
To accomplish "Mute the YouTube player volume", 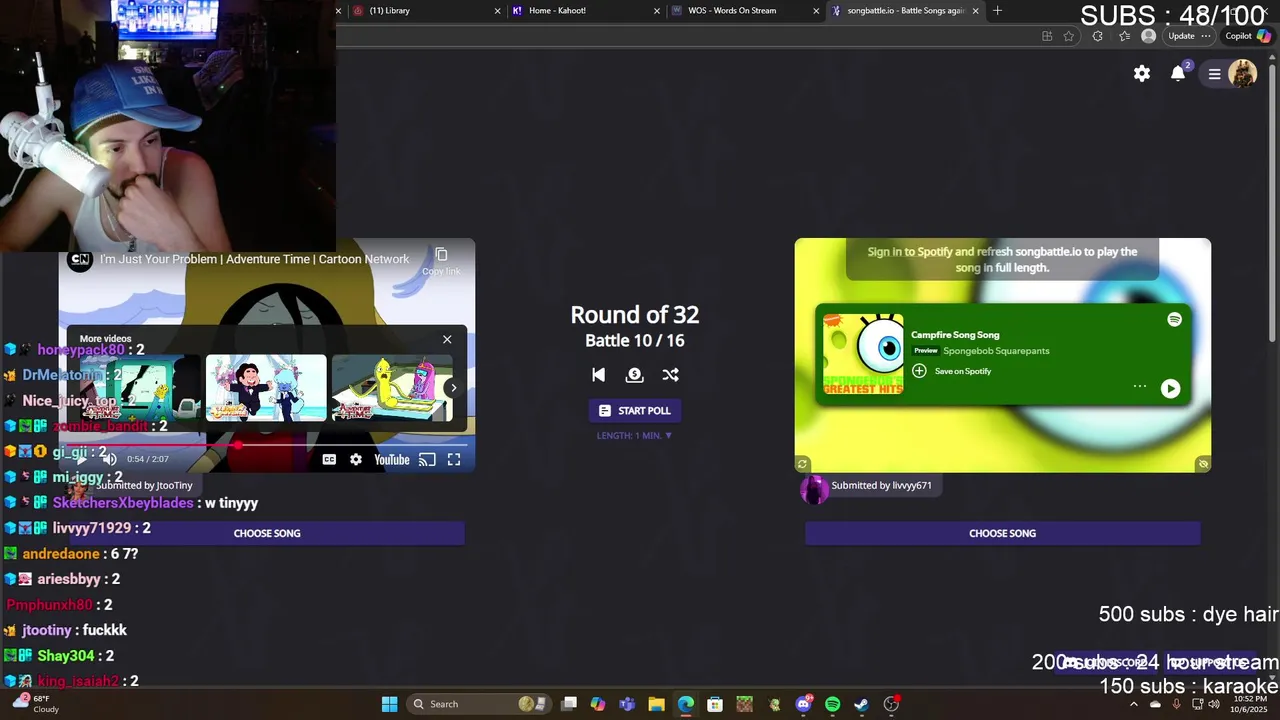I will tap(110, 459).
